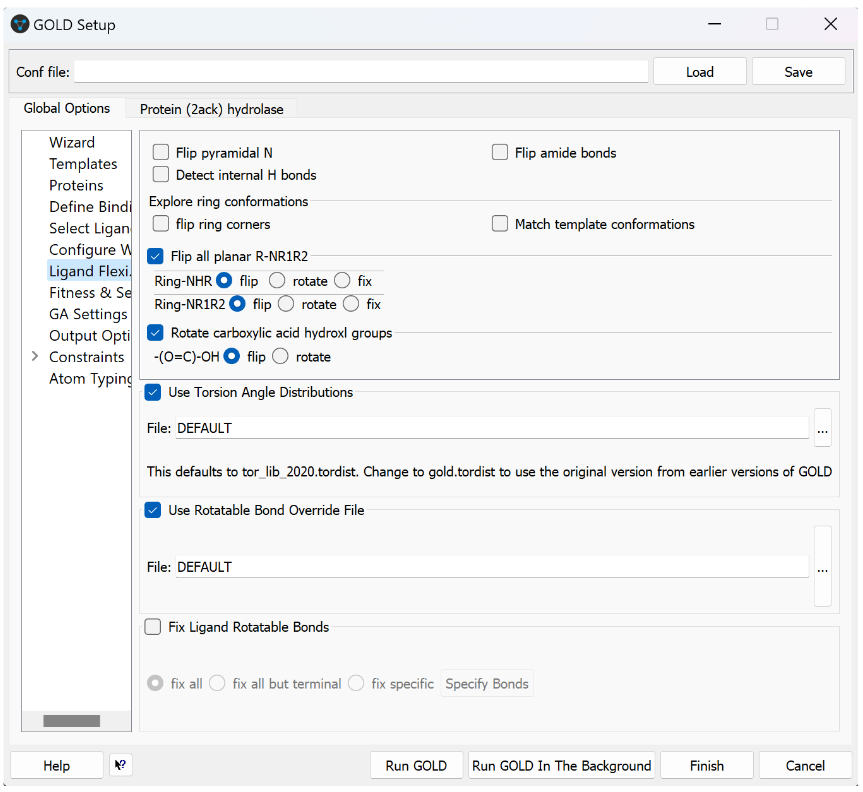
Task: Uncheck Use Torsion Angle Distributions
Action: (x=153, y=392)
